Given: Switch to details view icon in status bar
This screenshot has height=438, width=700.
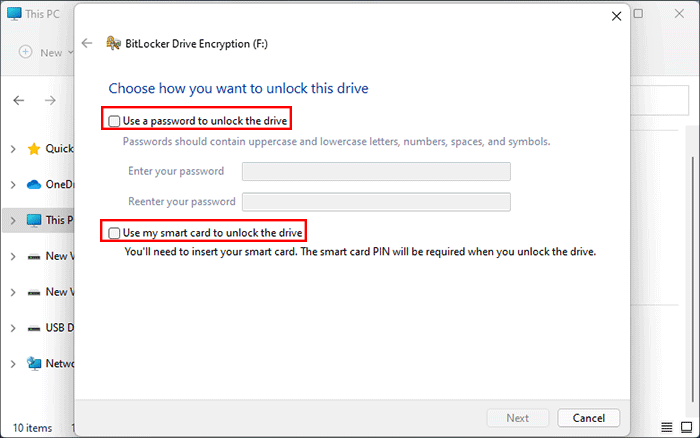Looking at the screenshot, I should pos(665,428).
